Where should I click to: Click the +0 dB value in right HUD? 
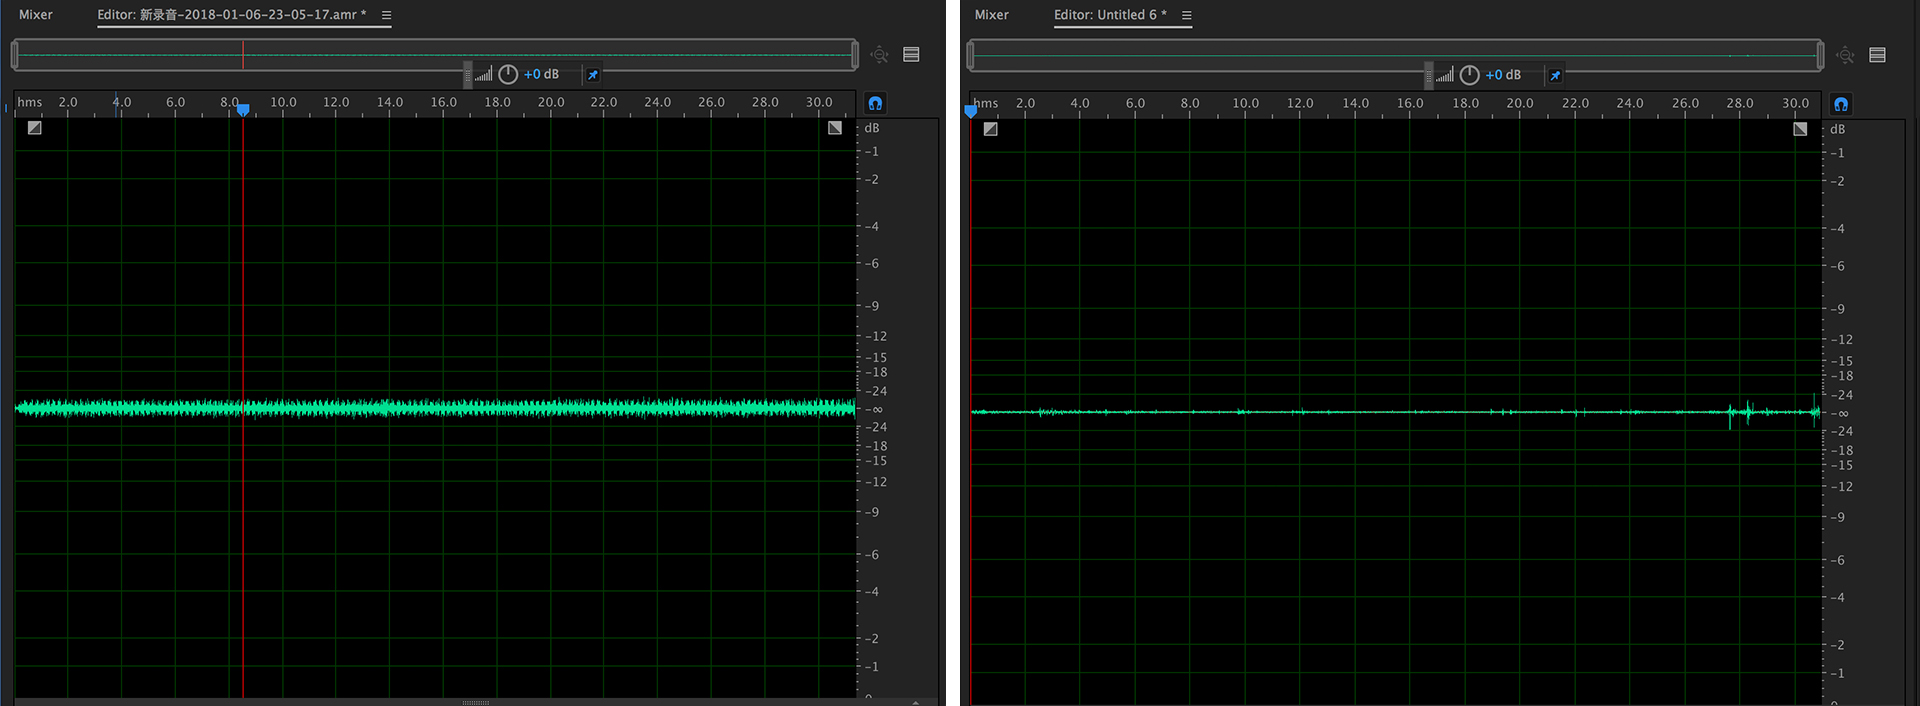1503,75
